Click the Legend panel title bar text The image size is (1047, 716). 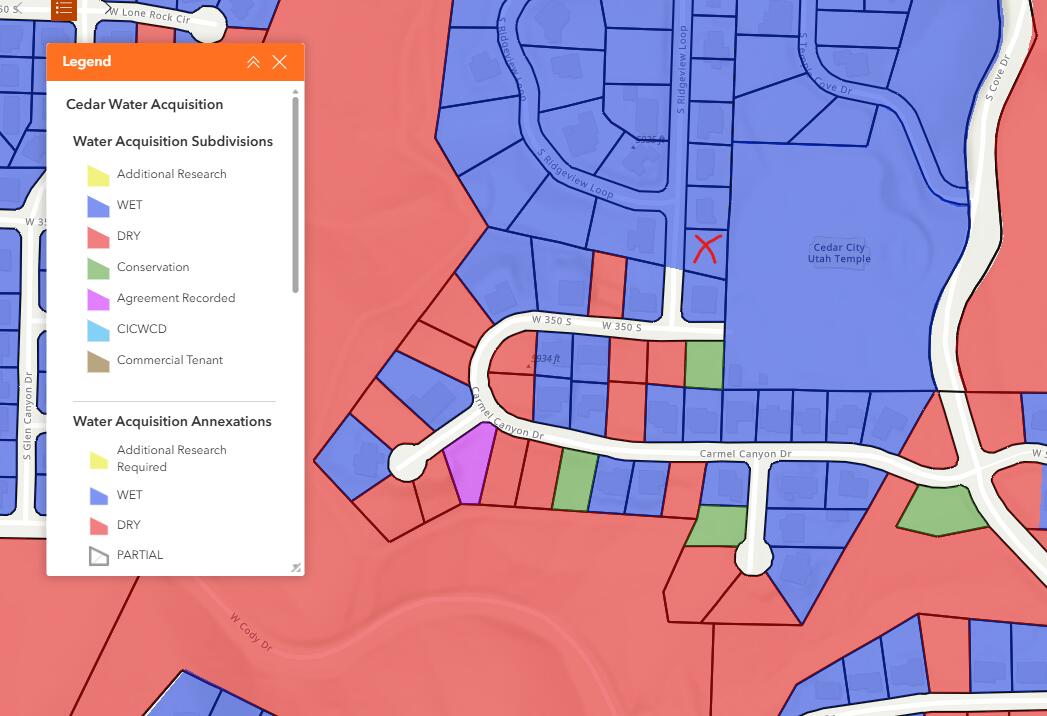coord(87,62)
